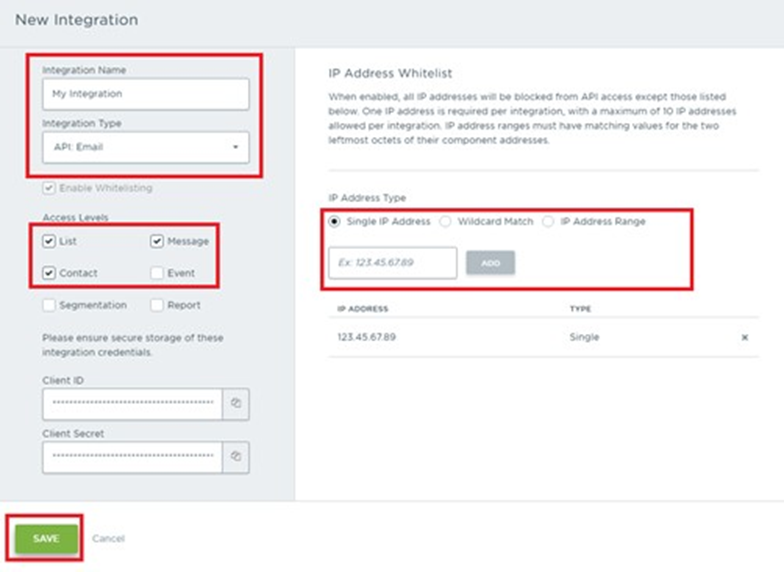784x572 pixels.
Task: Select Single IP Address radio option
Action: pyautogui.click(x=334, y=221)
